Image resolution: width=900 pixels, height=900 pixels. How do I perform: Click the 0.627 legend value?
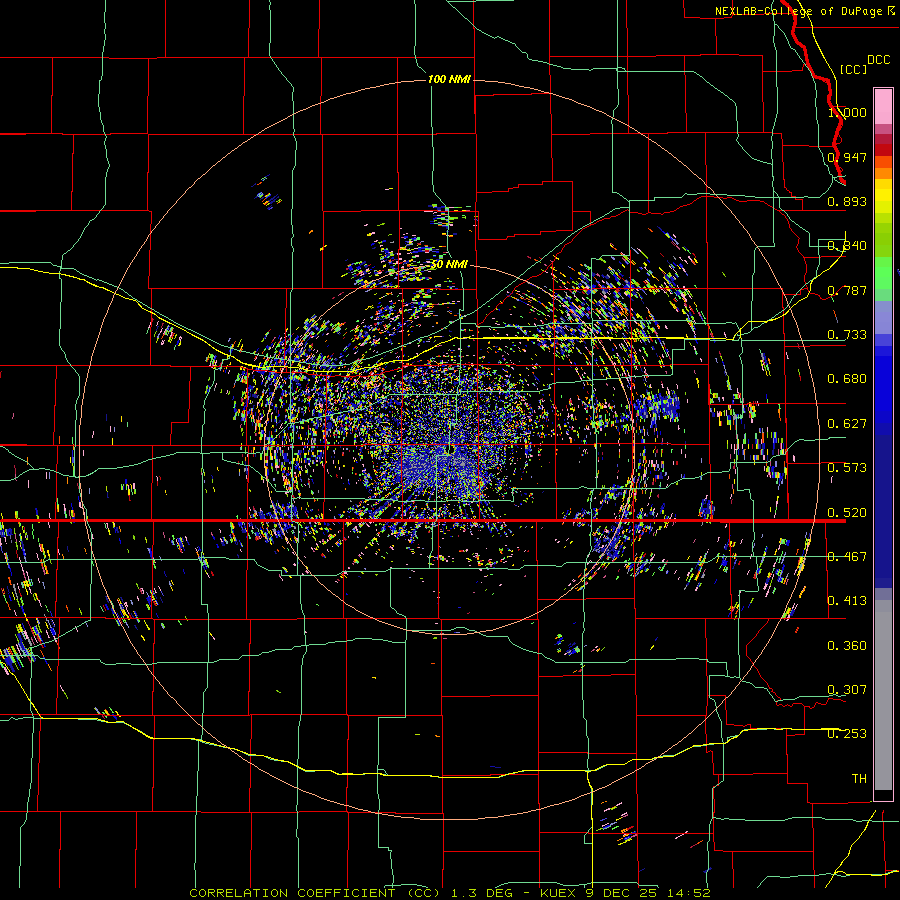(x=847, y=424)
